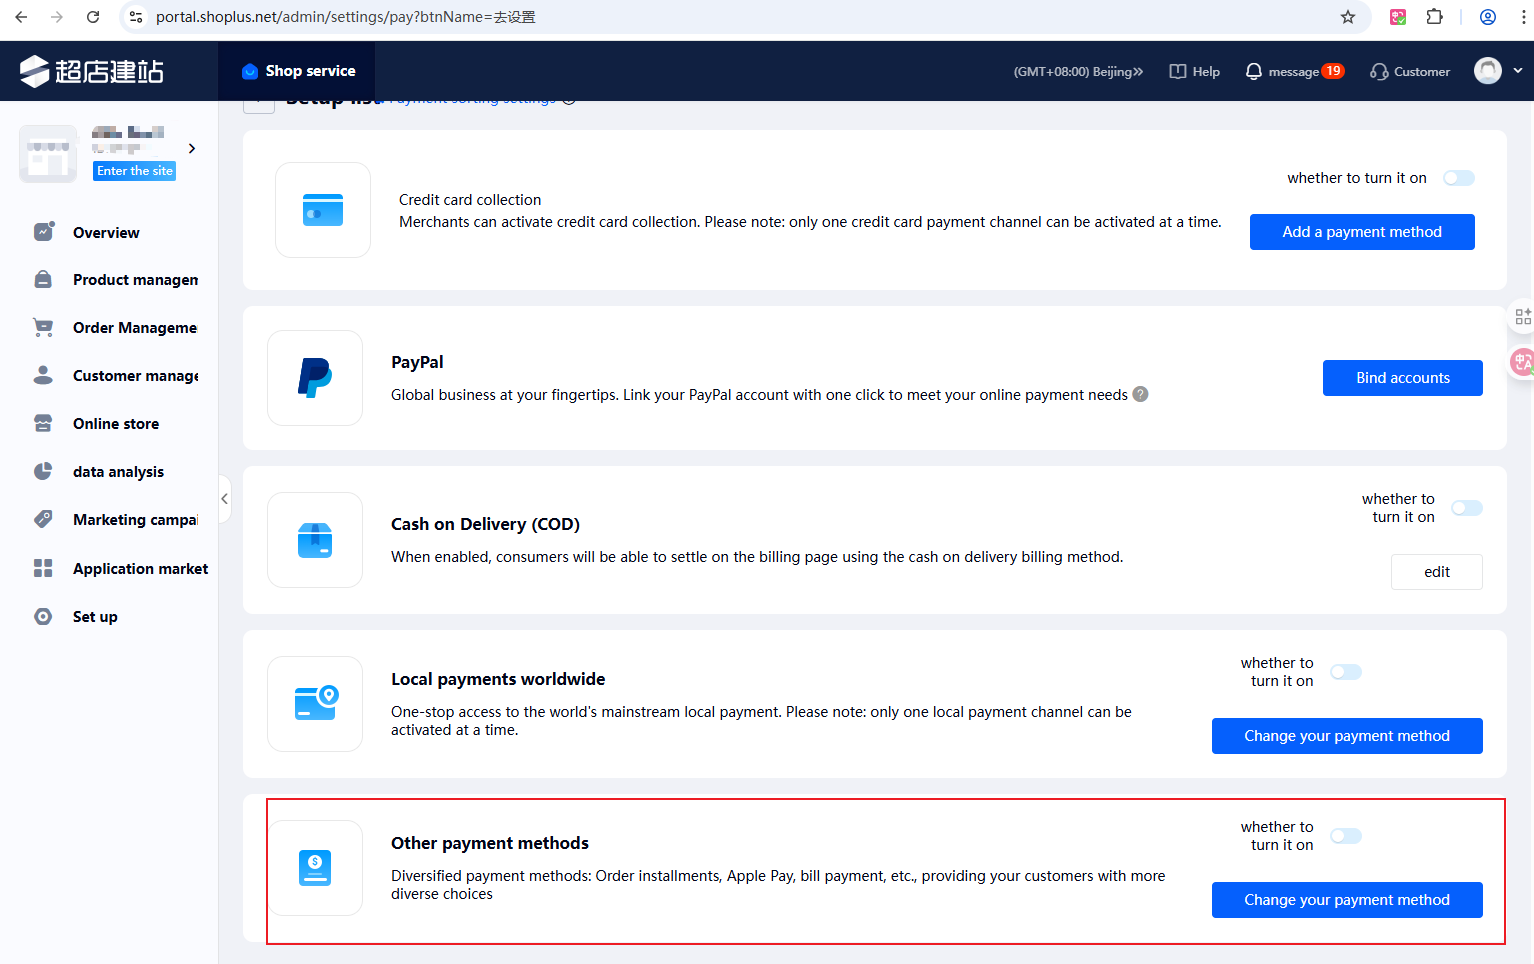Go to the Application market menu
The width and height of the screenshot is (1534, 964).
[x=140, y=569]
